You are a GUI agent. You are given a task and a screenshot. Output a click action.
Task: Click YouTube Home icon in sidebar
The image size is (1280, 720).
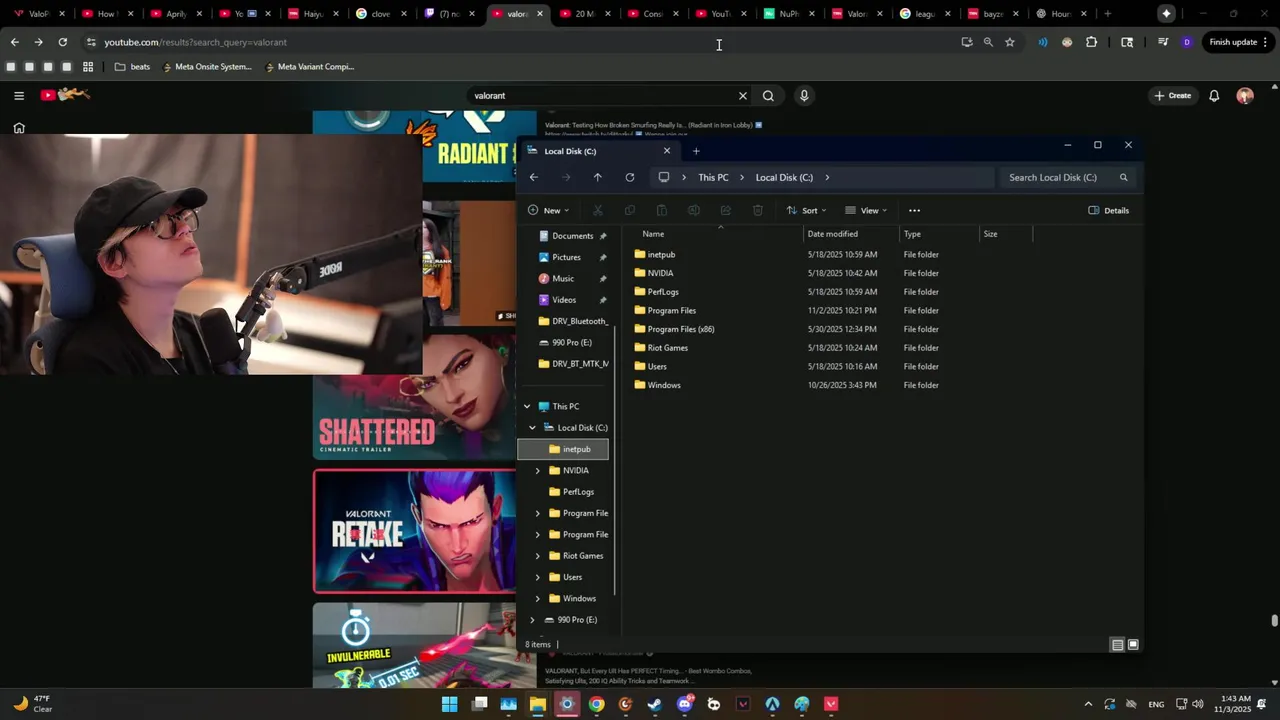pos(19,128)
